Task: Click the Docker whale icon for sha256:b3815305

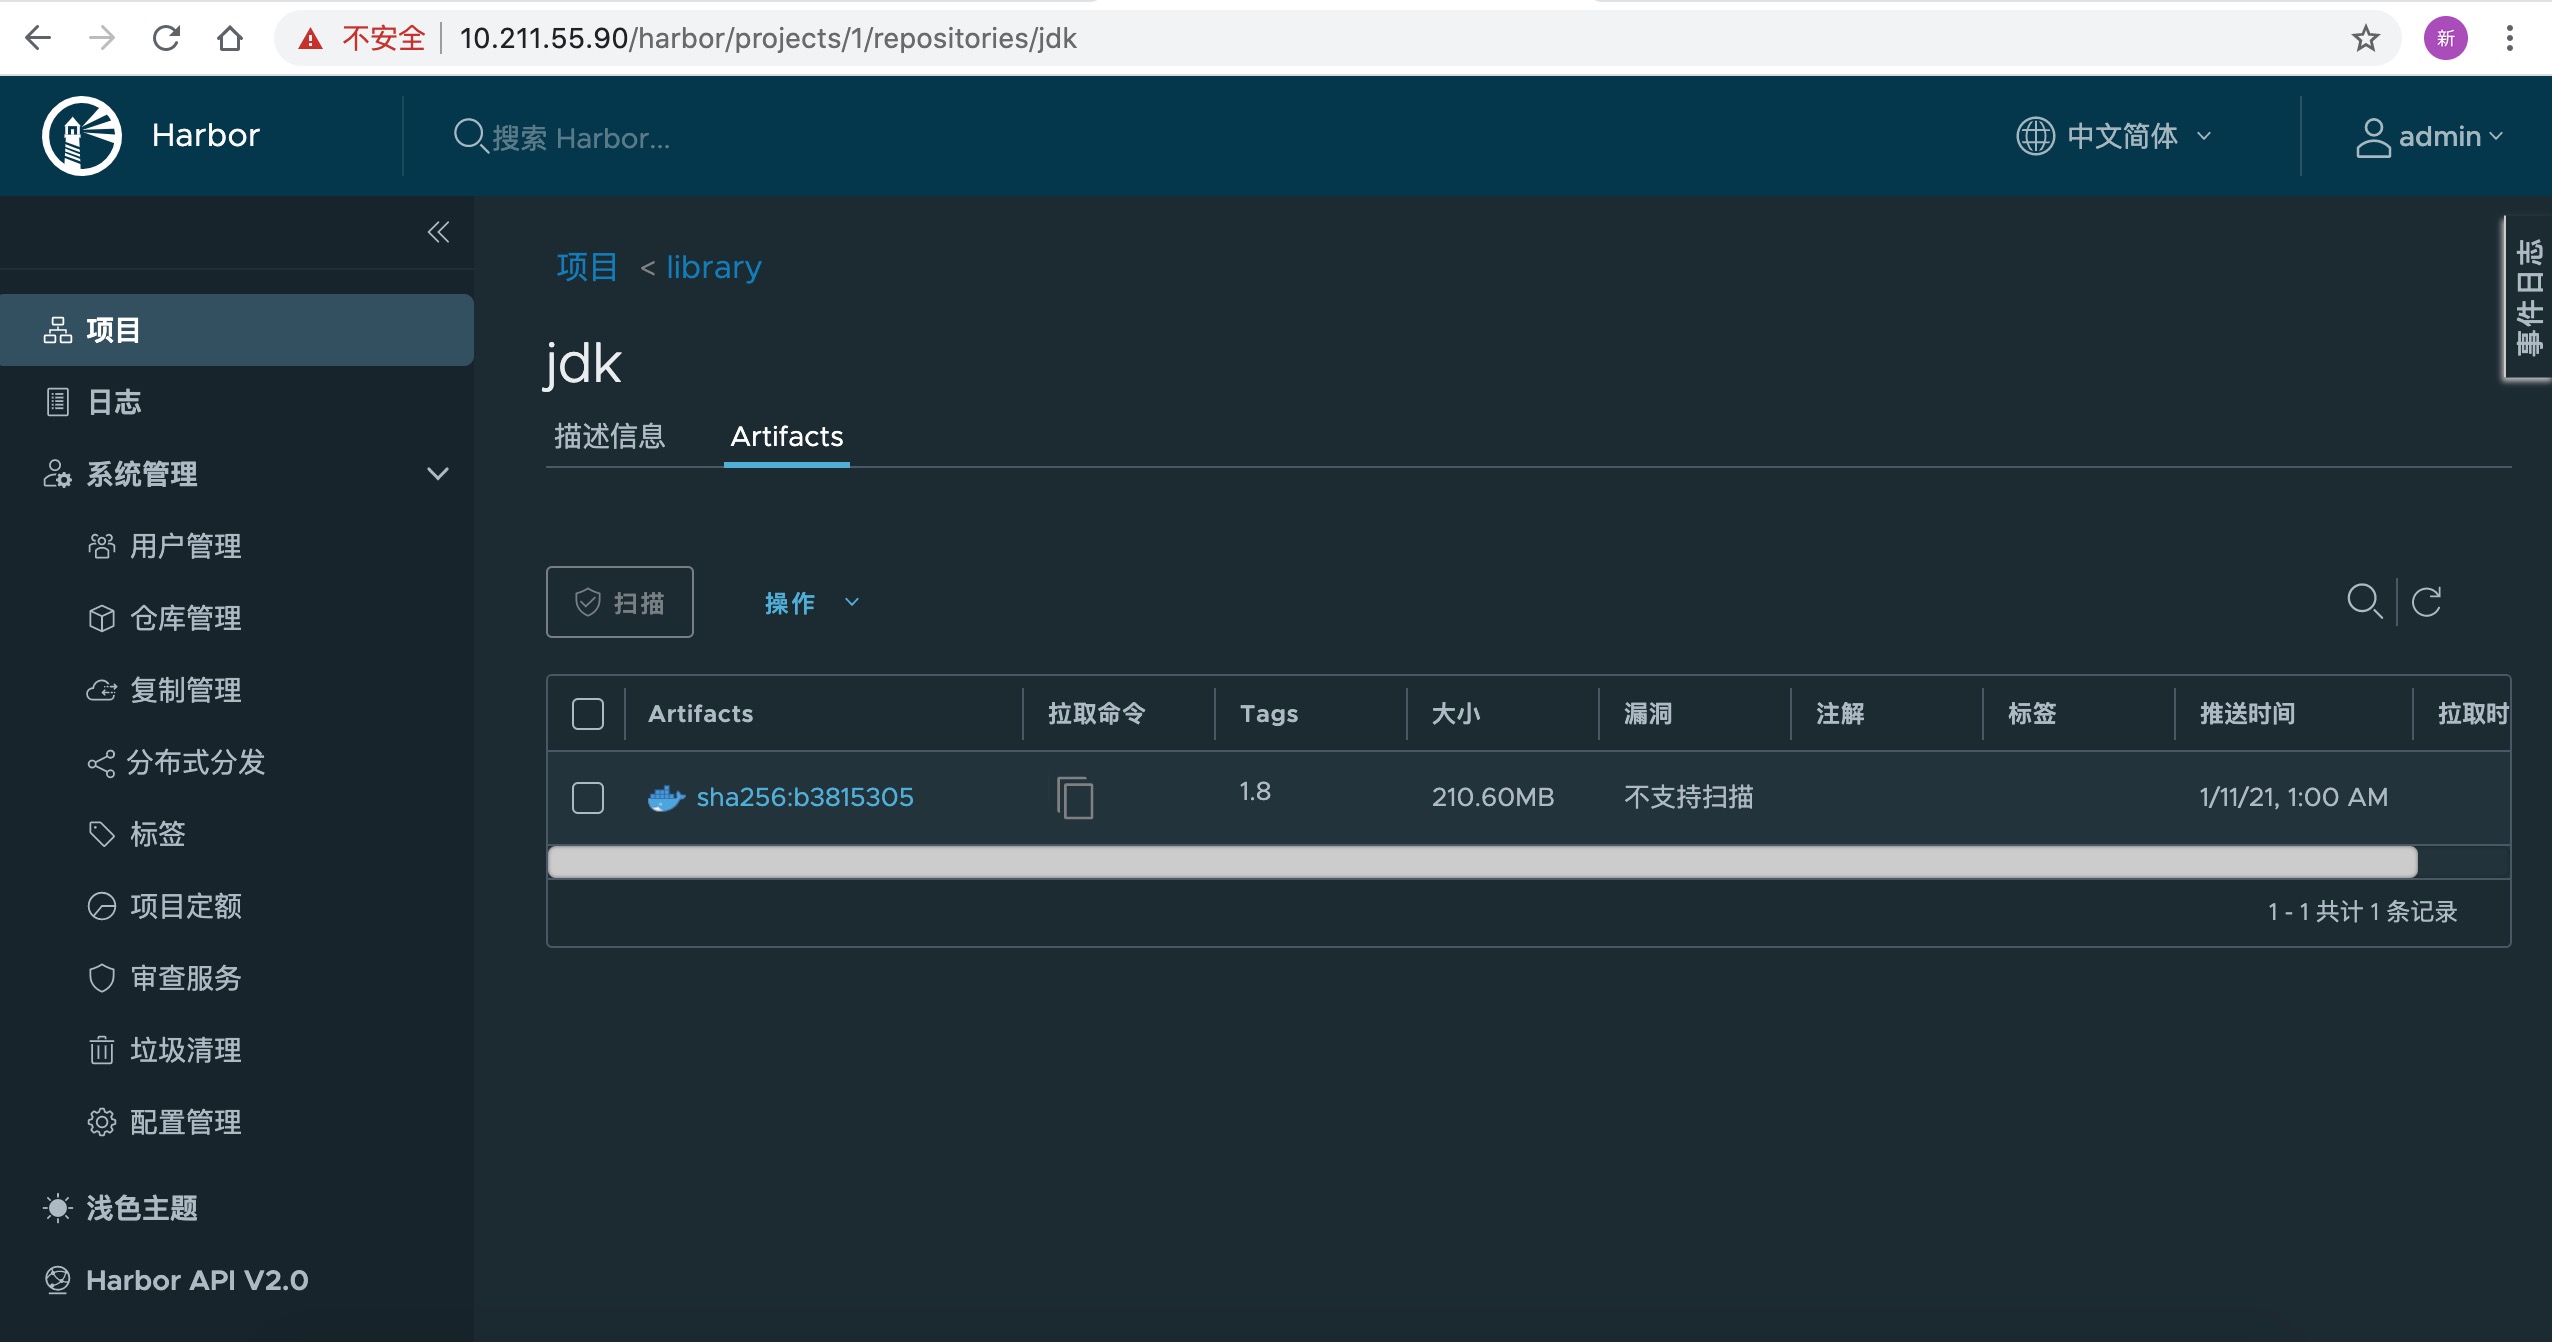Action: 666,798
